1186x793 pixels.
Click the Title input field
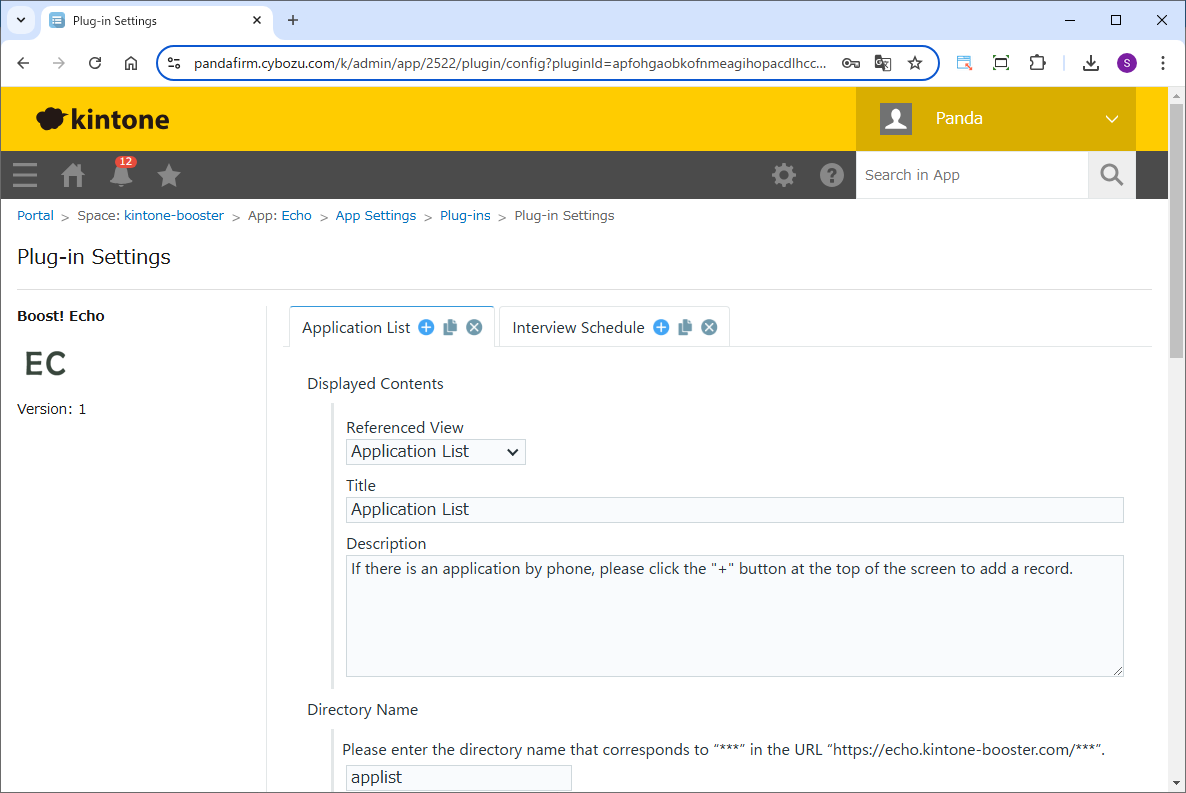coord(735,510)
